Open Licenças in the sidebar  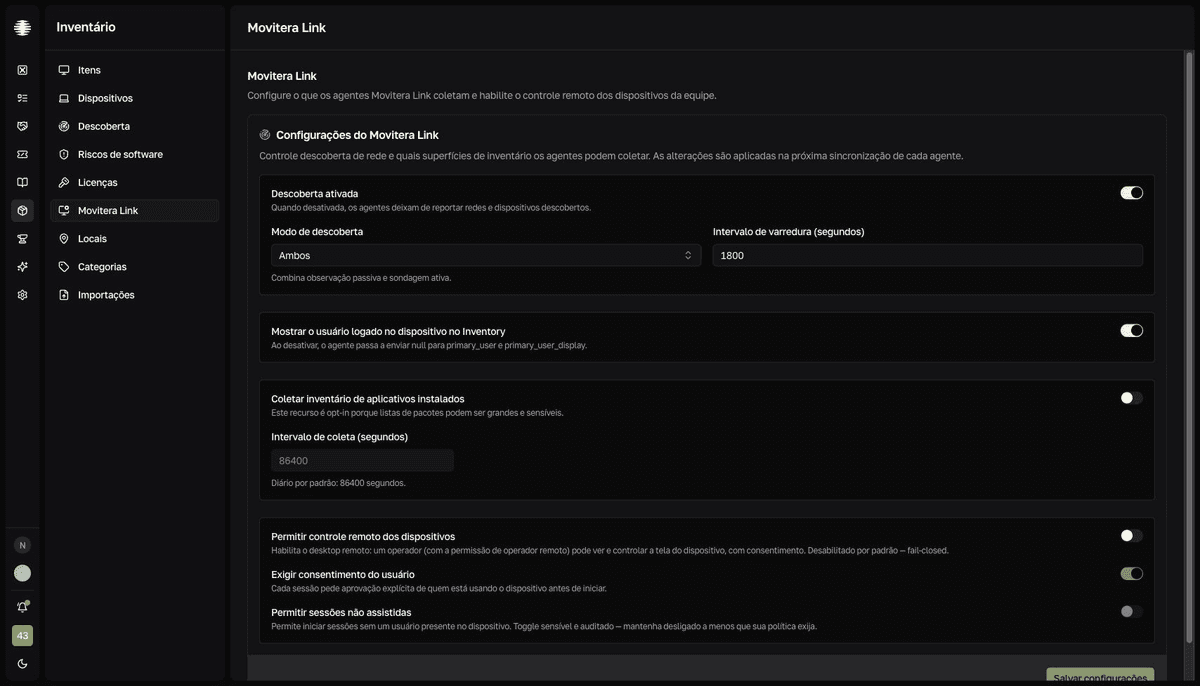tap(134, 182)
